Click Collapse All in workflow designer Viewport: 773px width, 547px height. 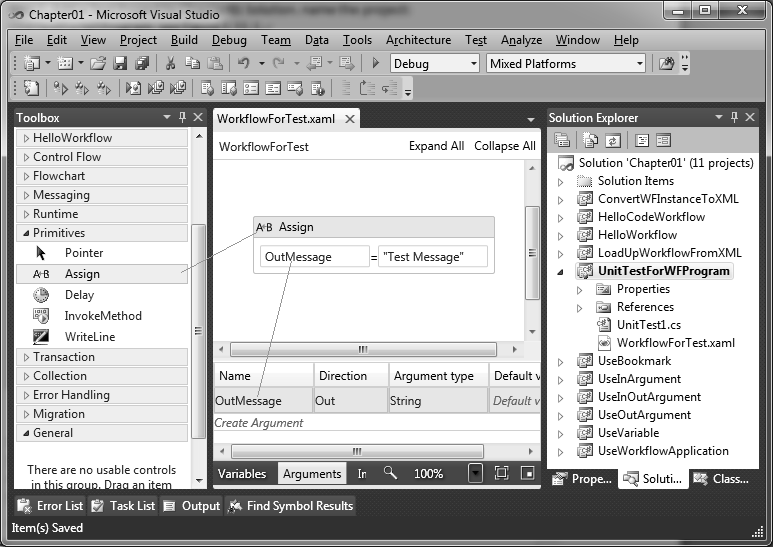[x=505, y=146]
